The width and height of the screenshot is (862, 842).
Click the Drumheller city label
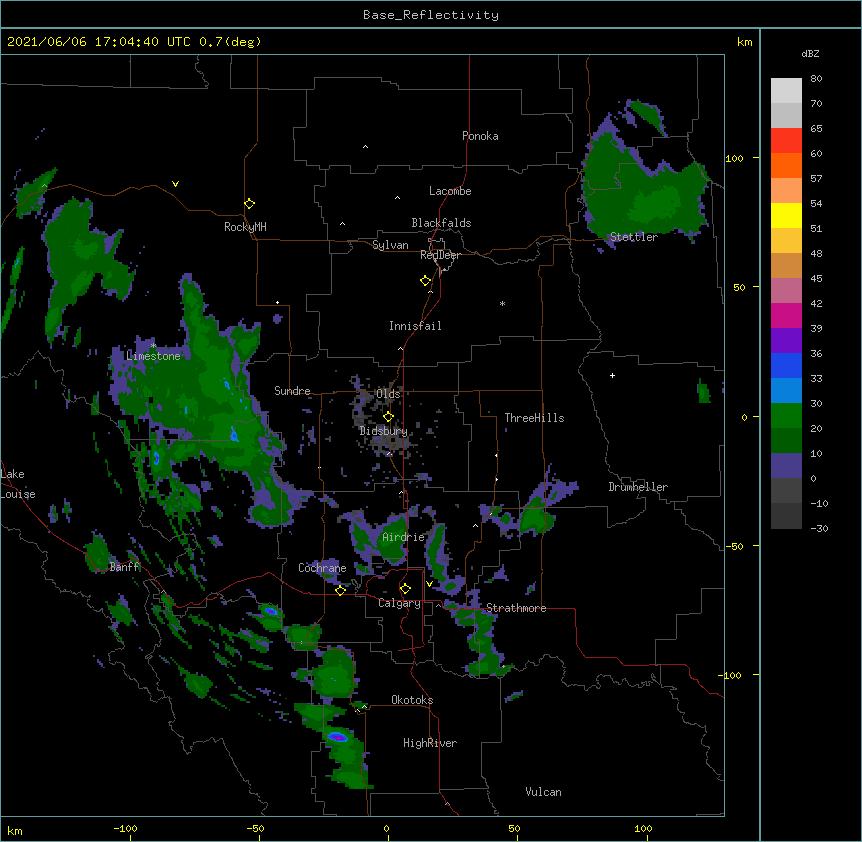638,487
